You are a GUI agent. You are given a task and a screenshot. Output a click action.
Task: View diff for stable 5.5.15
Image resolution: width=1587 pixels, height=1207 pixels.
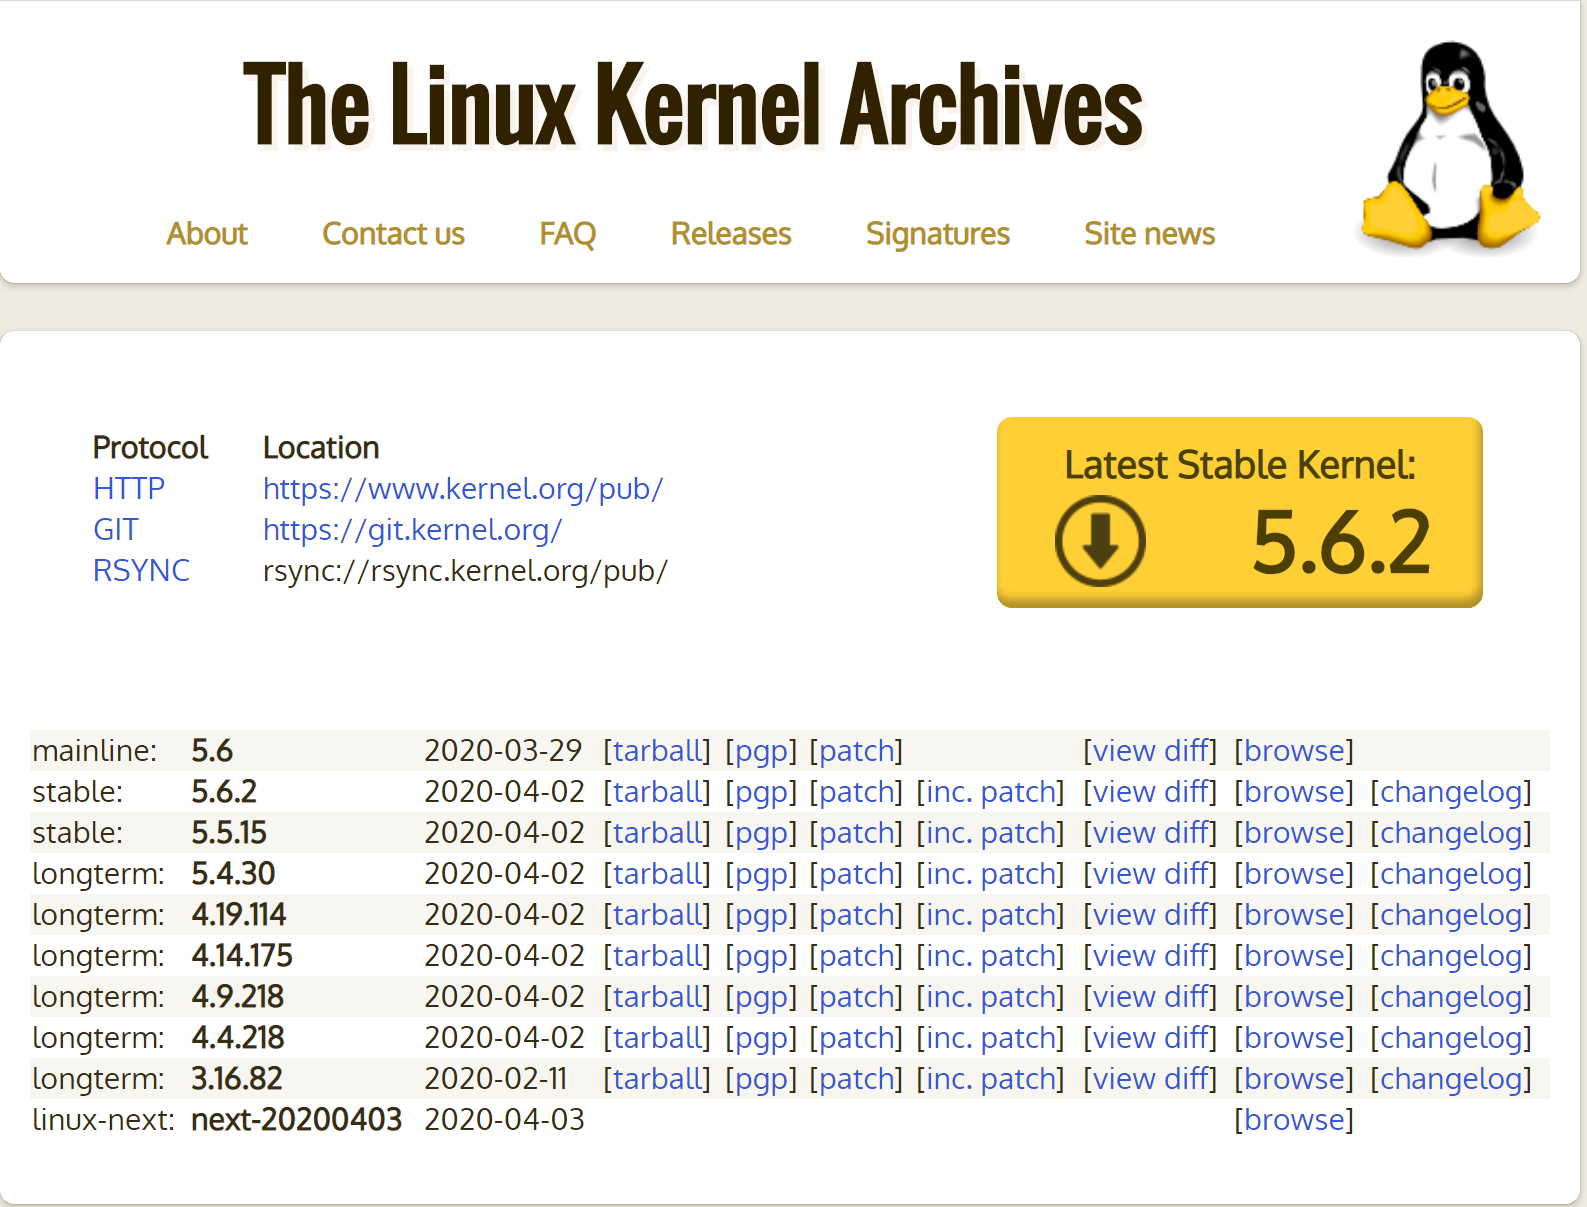pyautogui.click(x=1151, y=832)
